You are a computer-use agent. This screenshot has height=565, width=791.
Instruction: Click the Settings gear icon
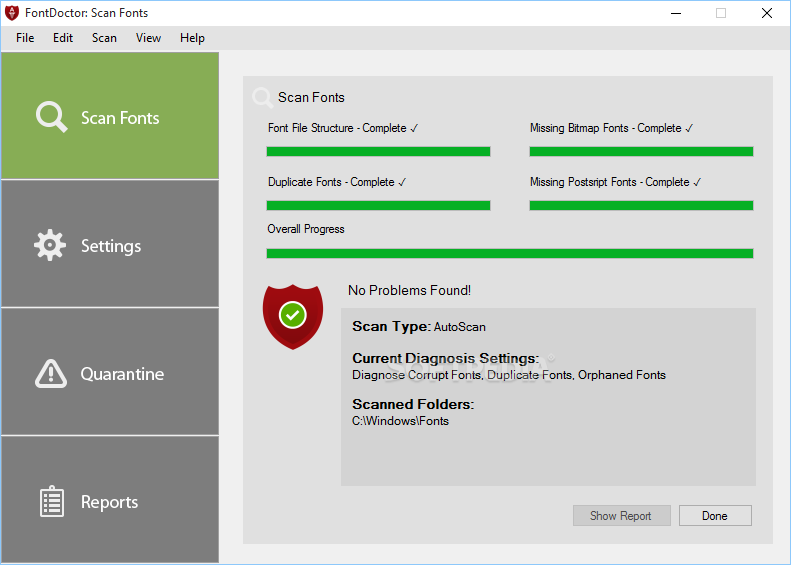click(x=50, y=245)
